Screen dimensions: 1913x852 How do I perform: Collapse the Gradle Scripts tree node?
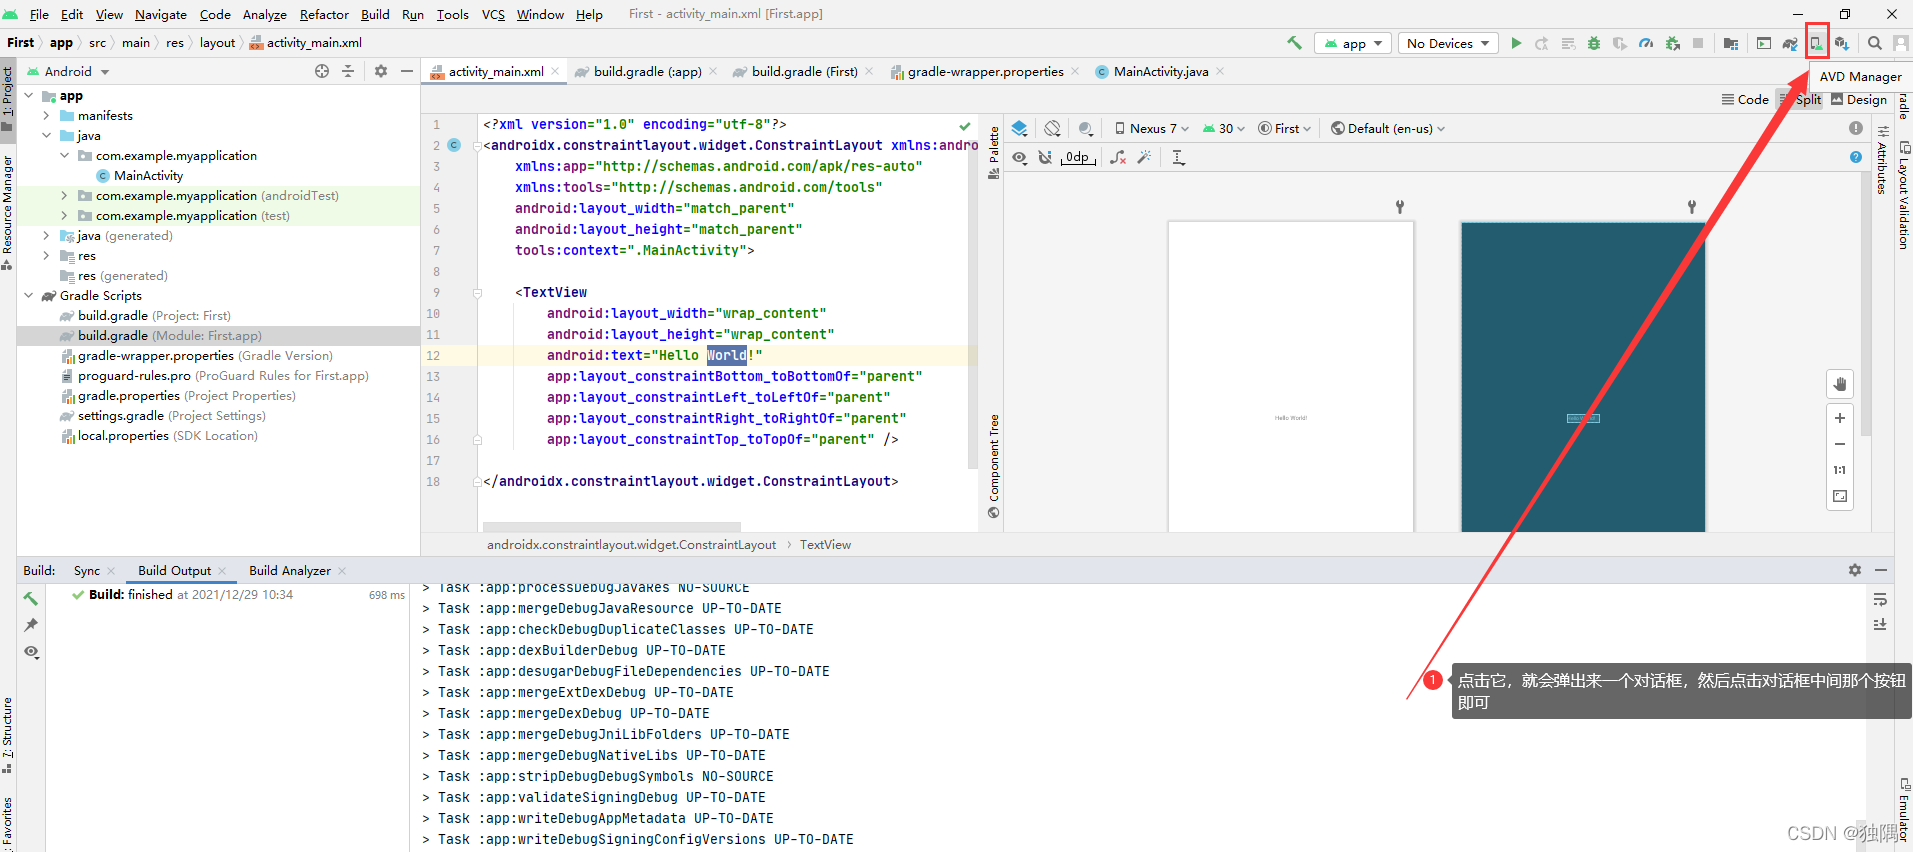pos(29,295)
